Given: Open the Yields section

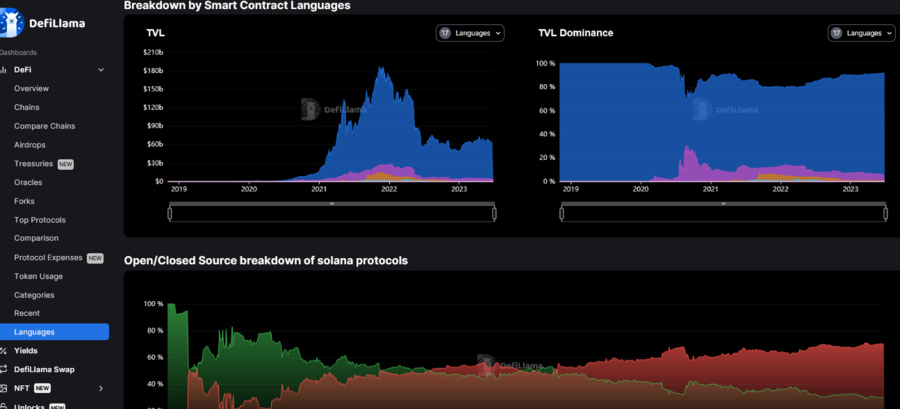Looking at the screenshot, I should pos(26,350).
